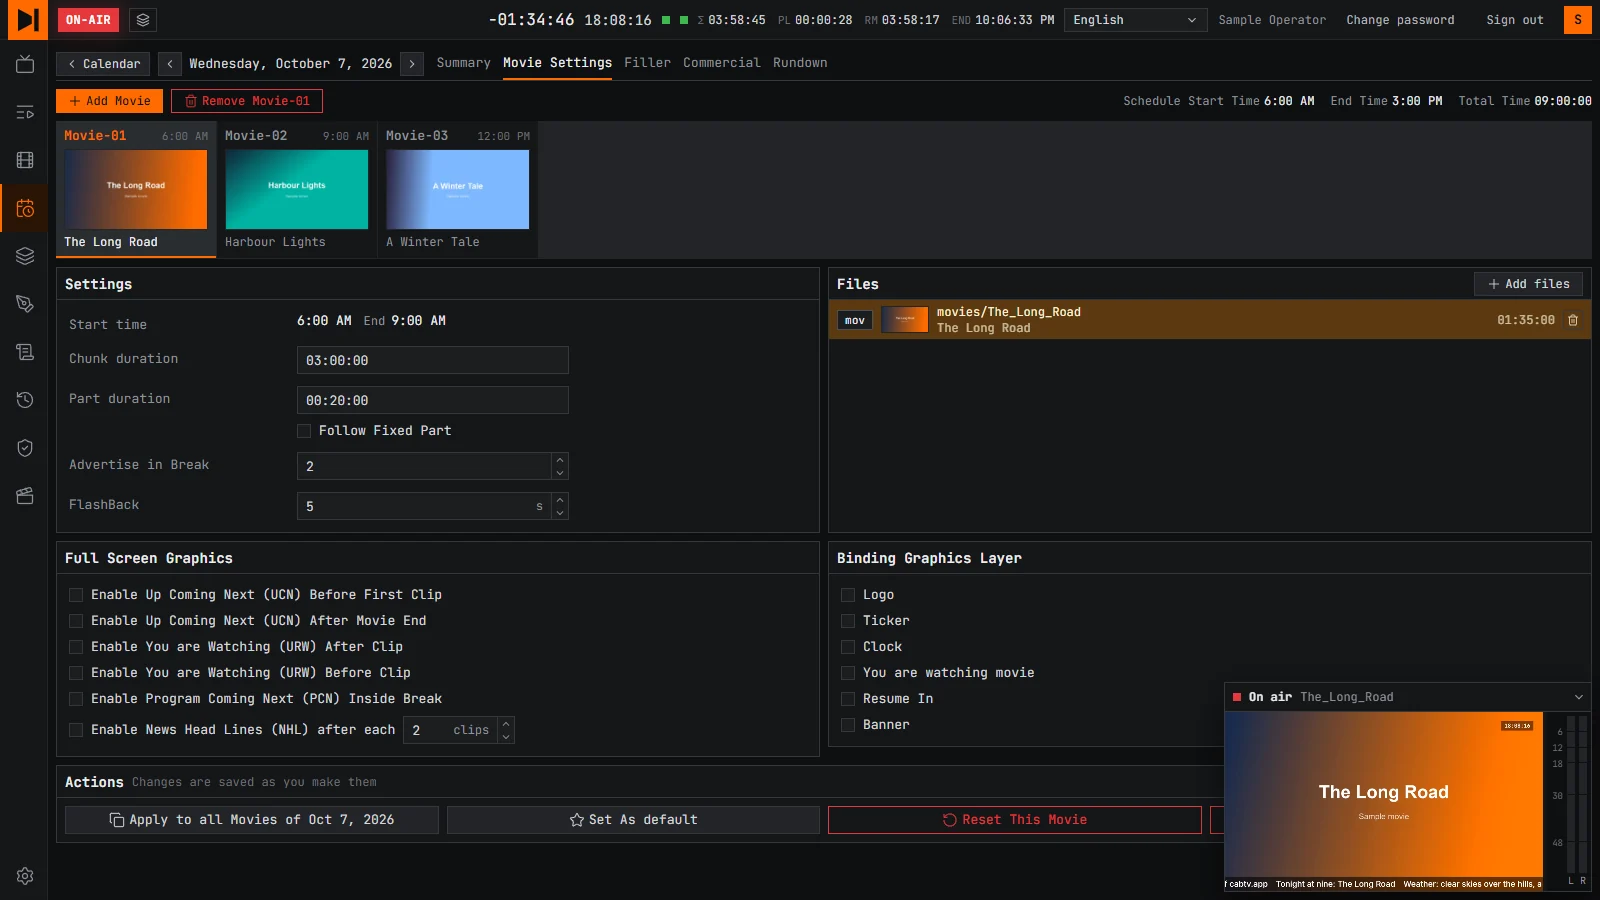
Task: Open the scroll report icon in sidebar
Action: click(x=25, y=352)
